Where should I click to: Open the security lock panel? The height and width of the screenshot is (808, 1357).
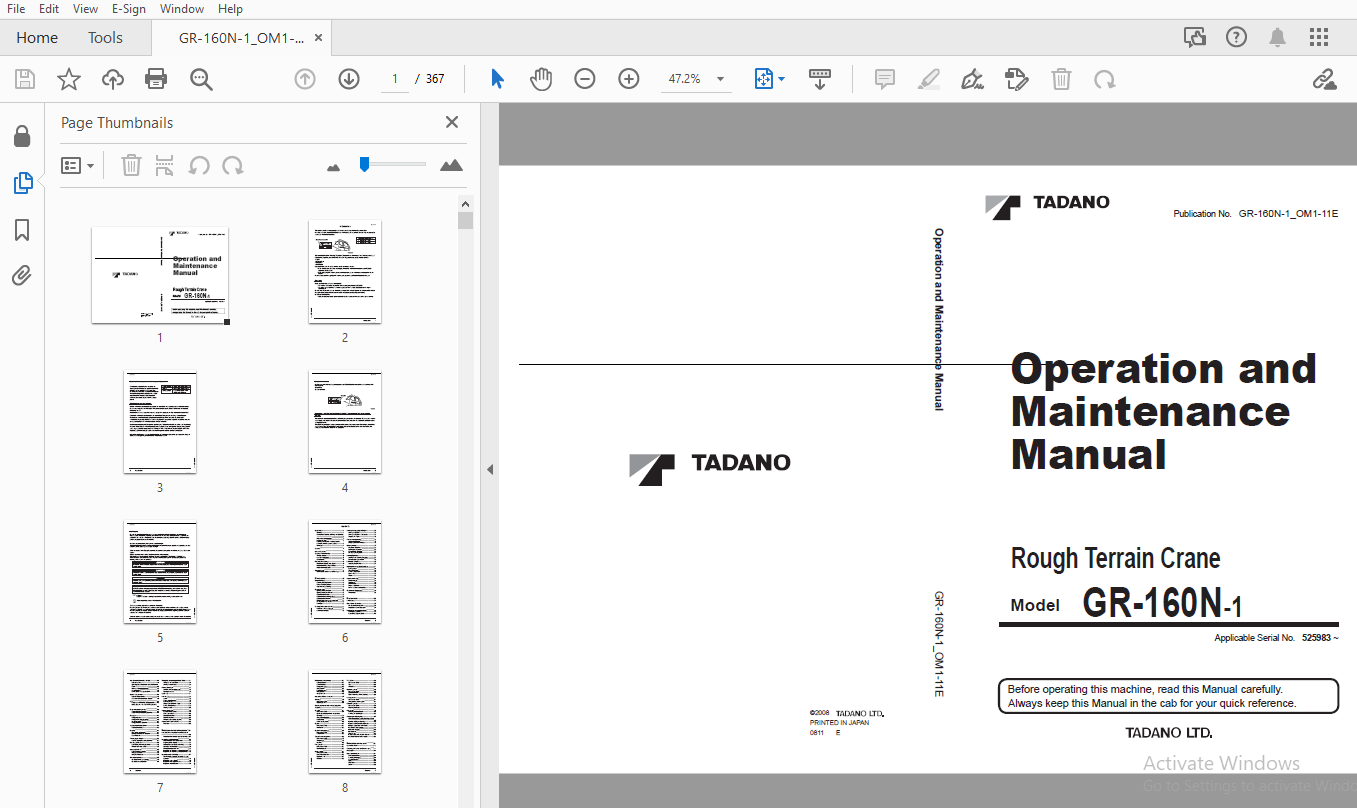22,136
